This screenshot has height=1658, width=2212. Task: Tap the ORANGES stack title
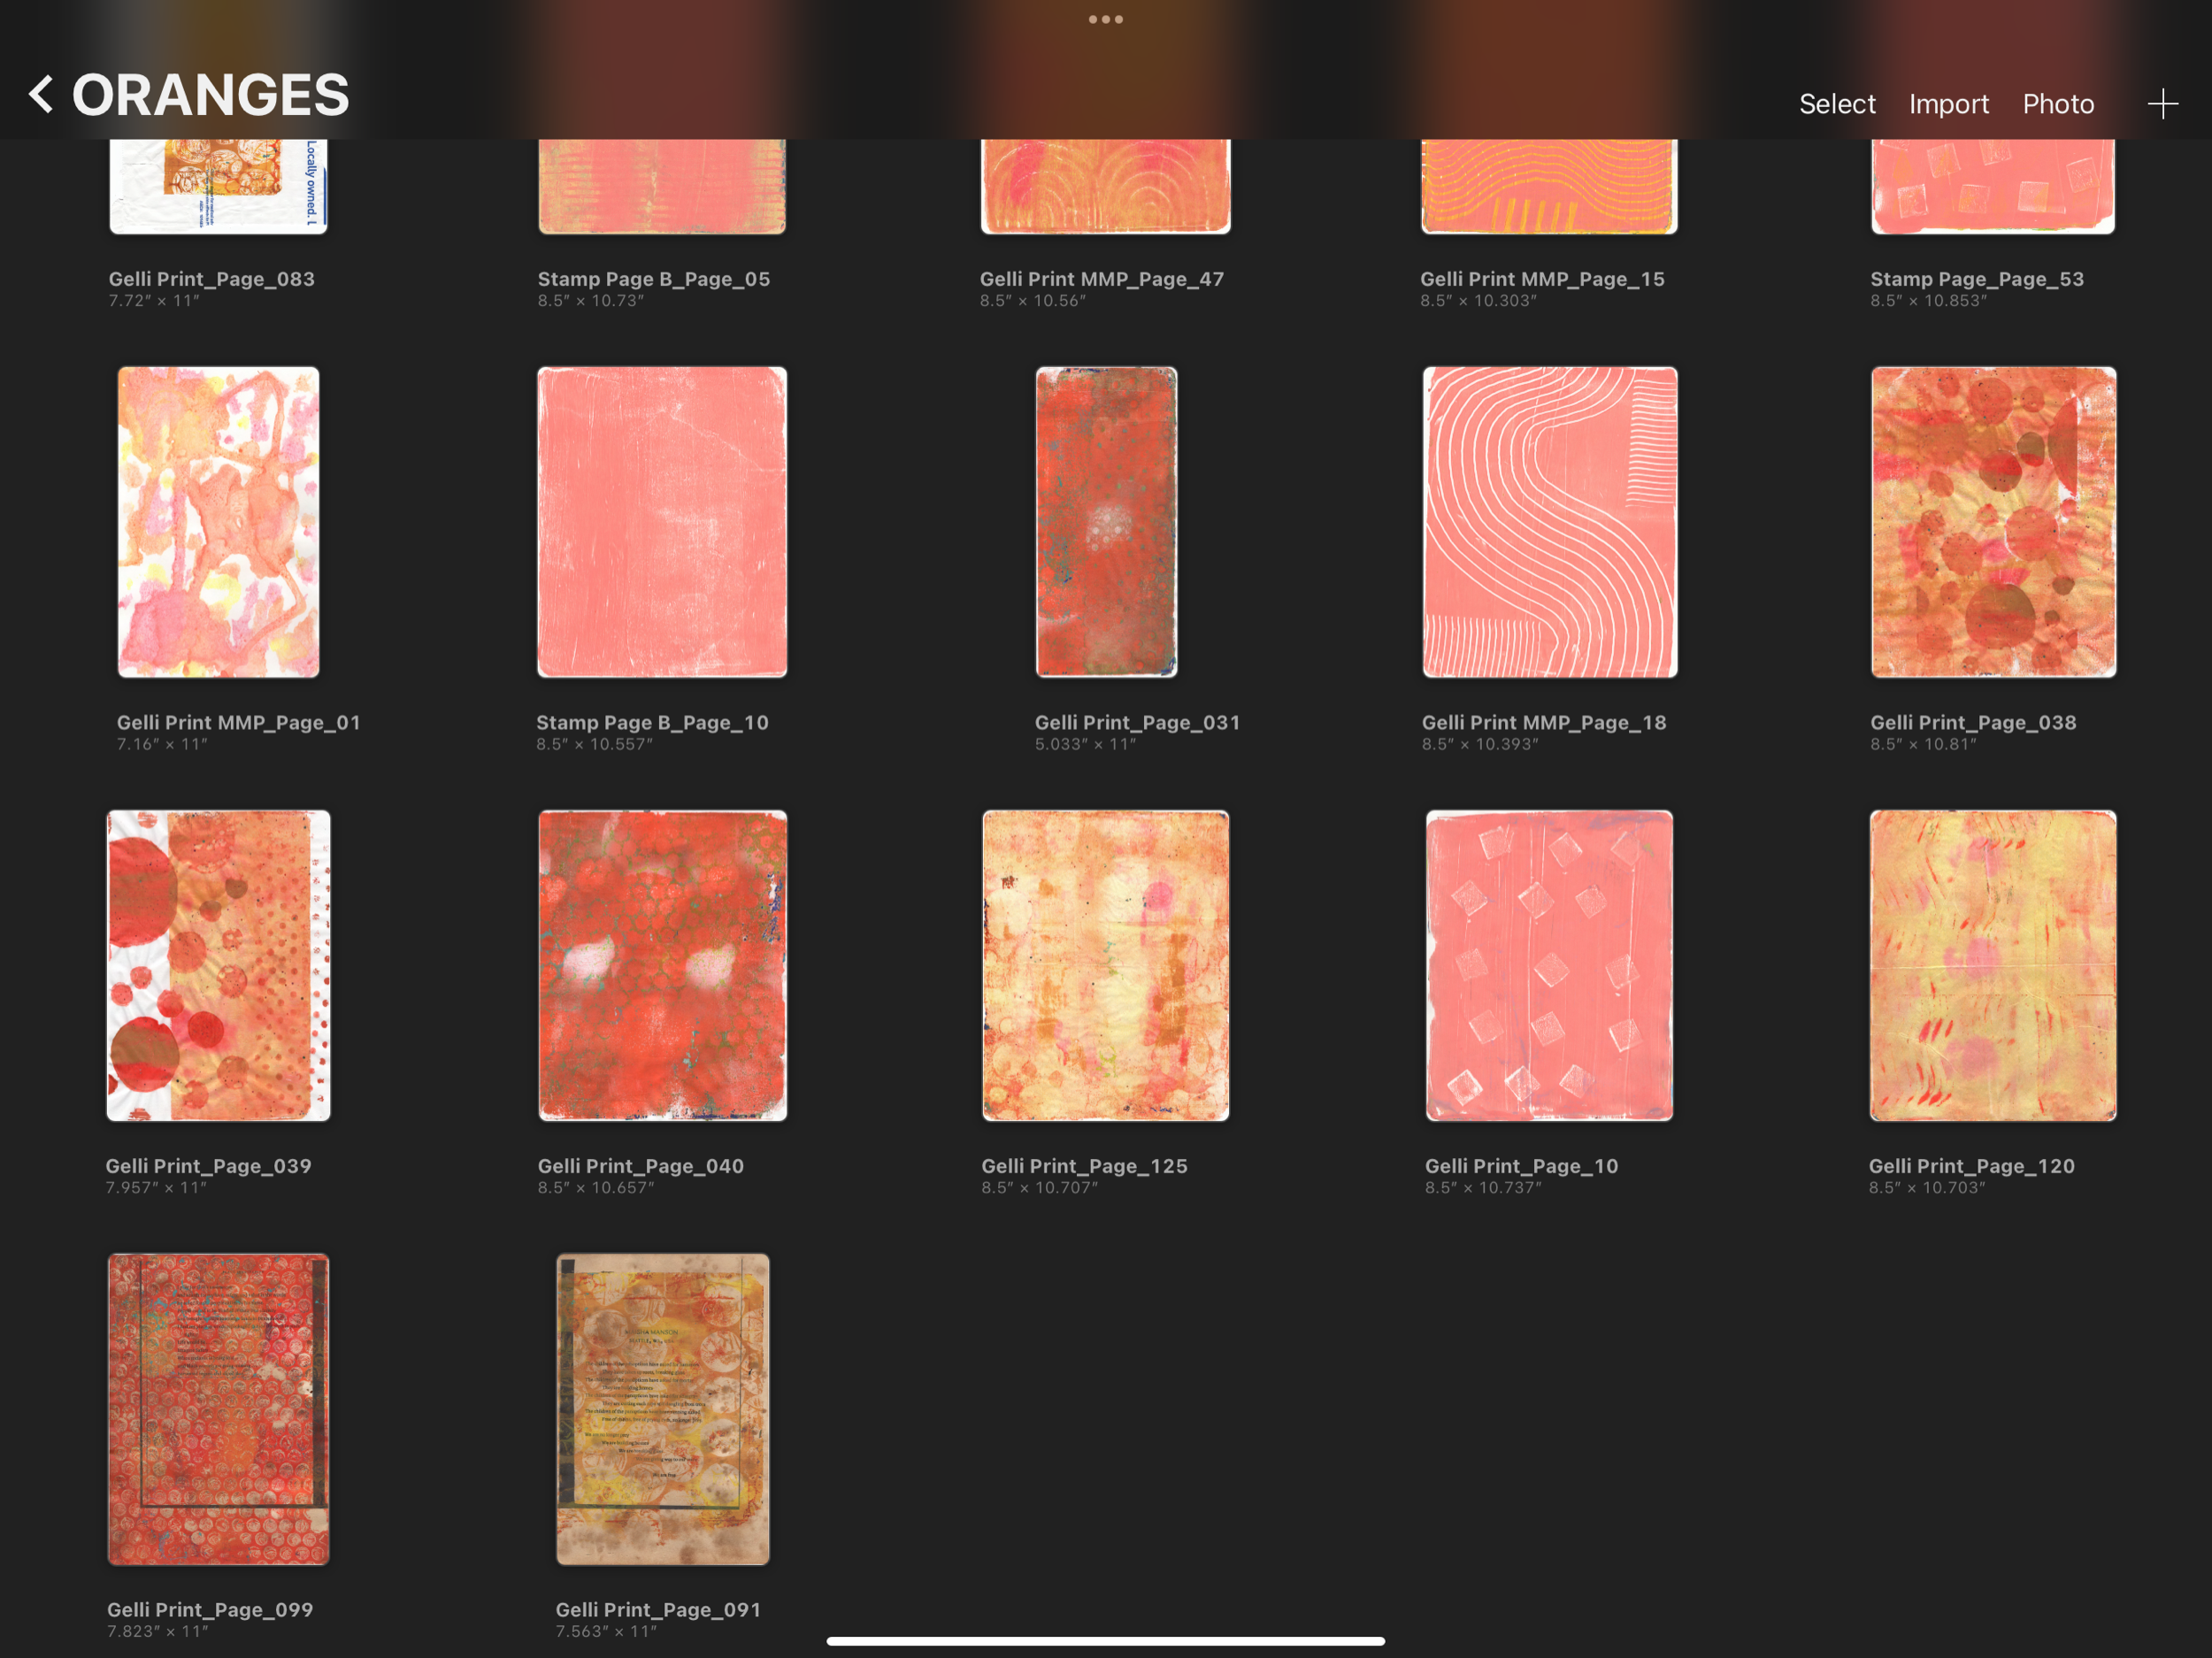click(210, 95)
